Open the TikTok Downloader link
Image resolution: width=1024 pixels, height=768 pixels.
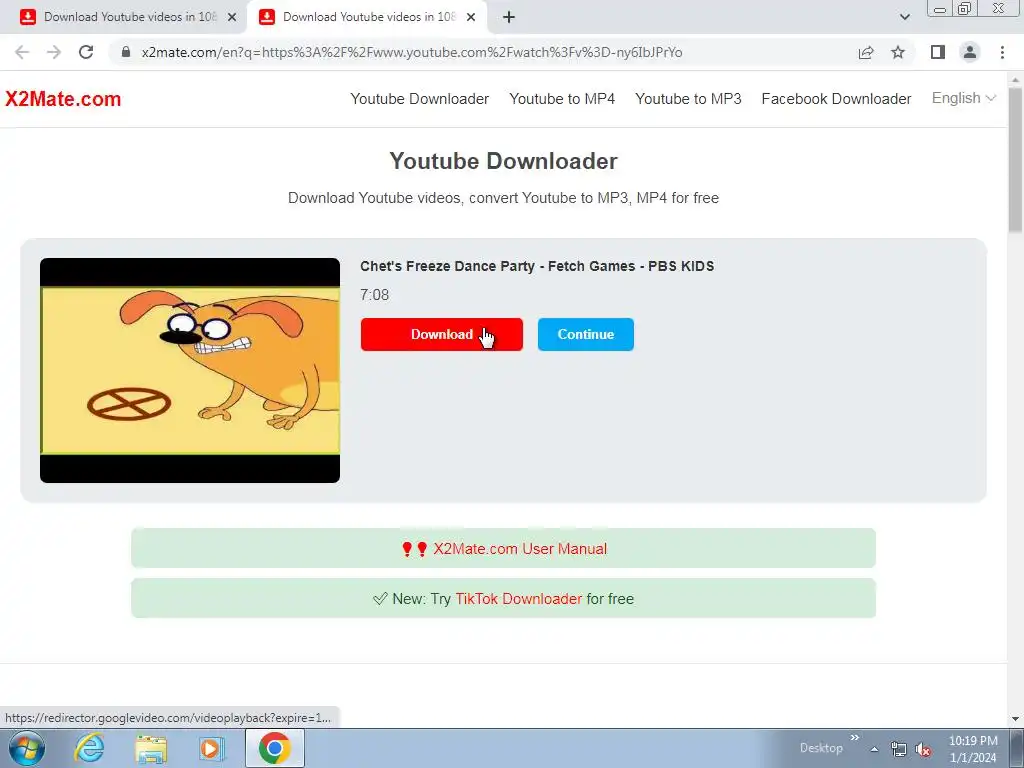[519, 599]
